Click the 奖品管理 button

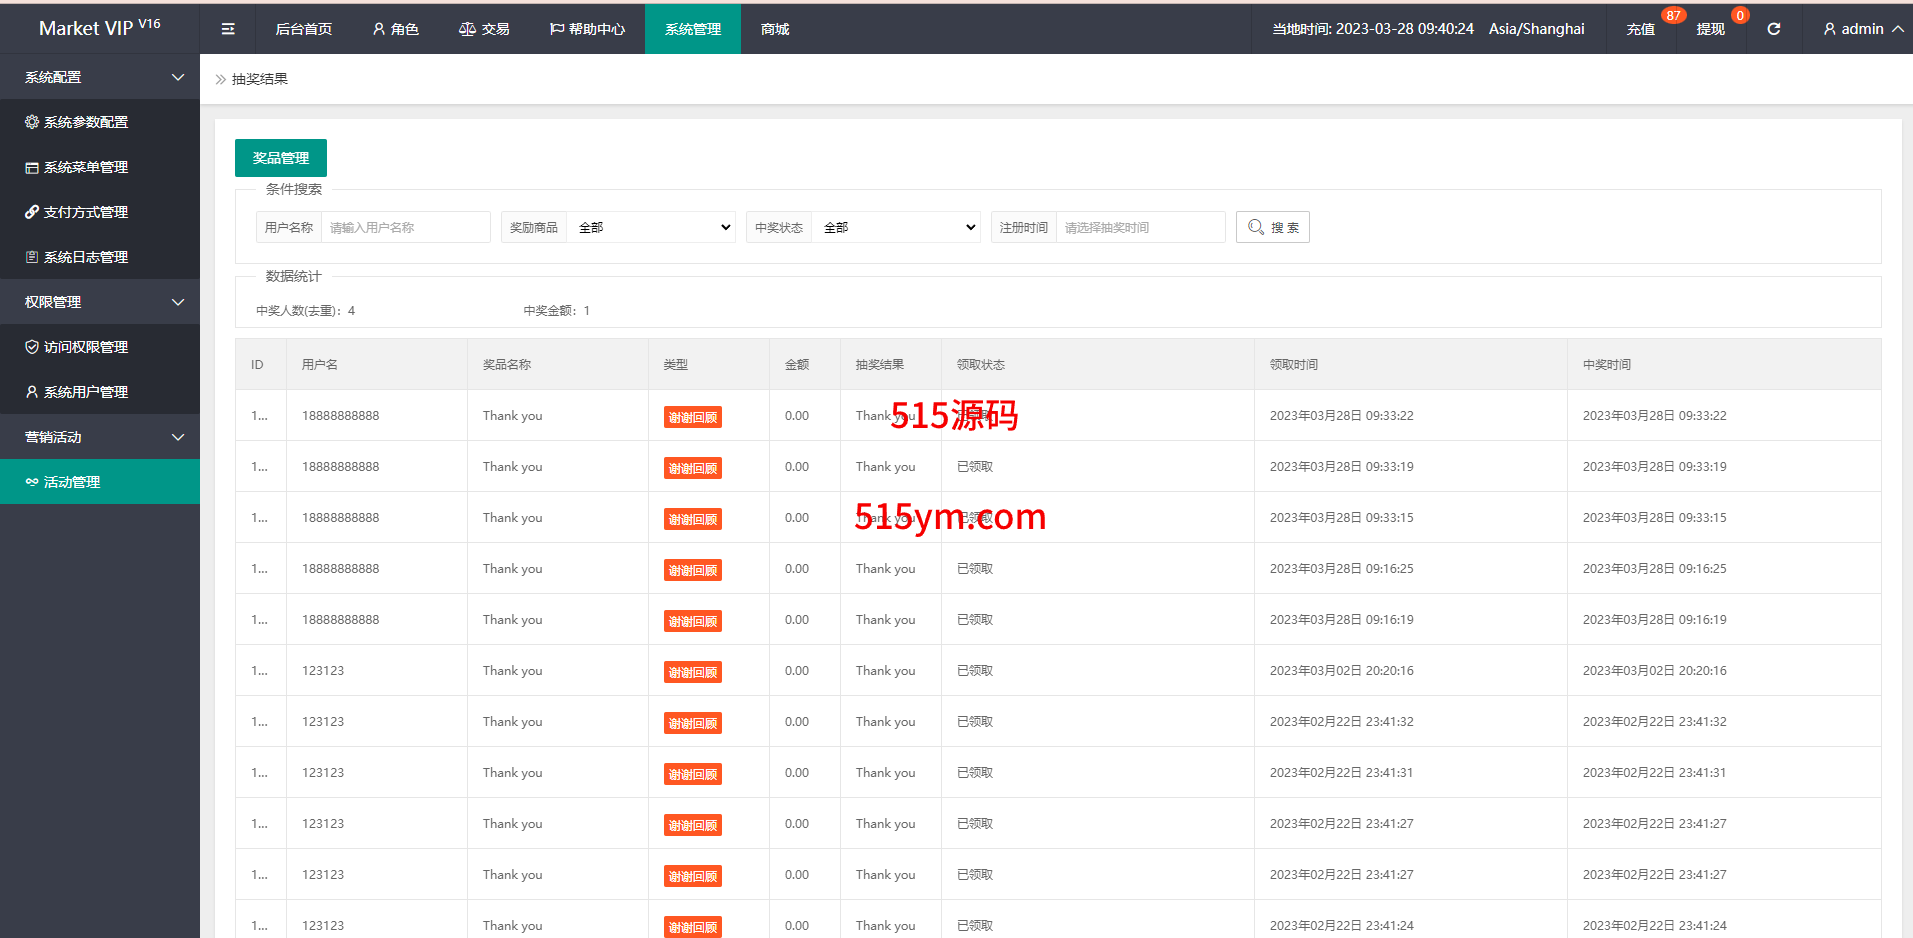click(281, 158)
